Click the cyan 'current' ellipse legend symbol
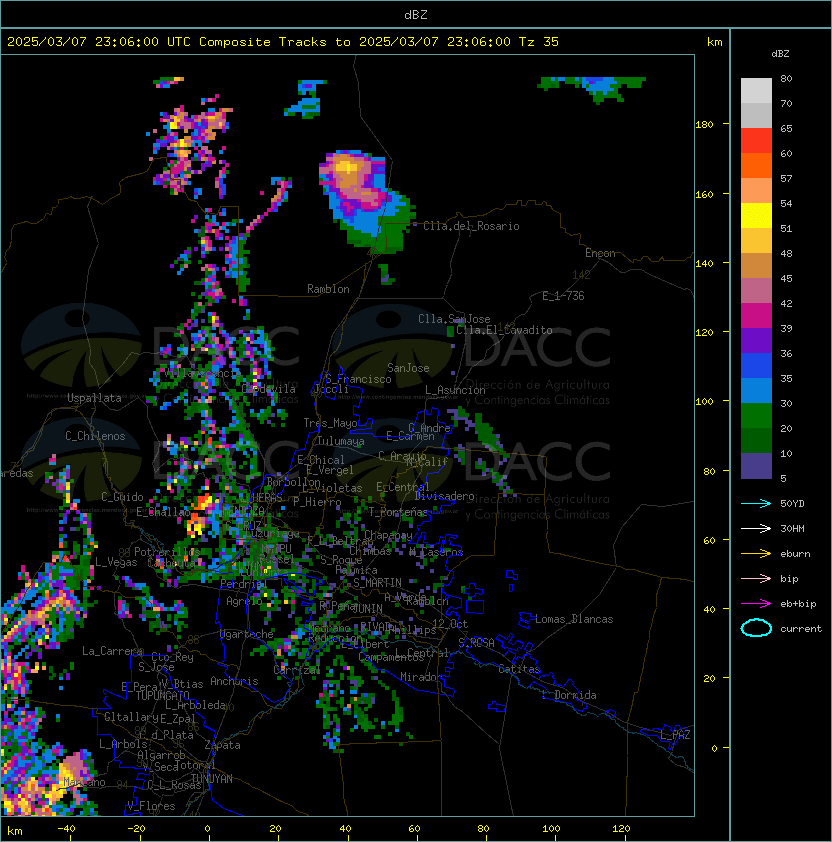 [x=756, y=628]
